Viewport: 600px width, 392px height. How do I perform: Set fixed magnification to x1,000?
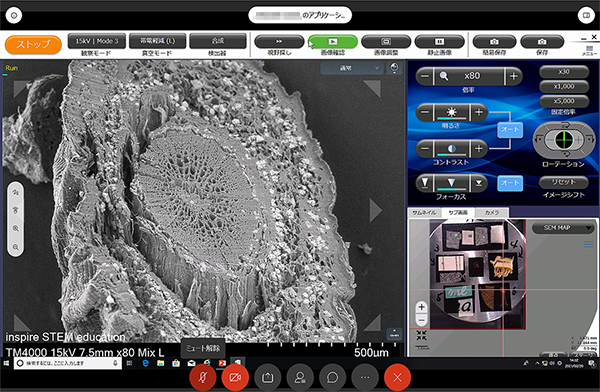pyautogui.click(x=564, y=87)
